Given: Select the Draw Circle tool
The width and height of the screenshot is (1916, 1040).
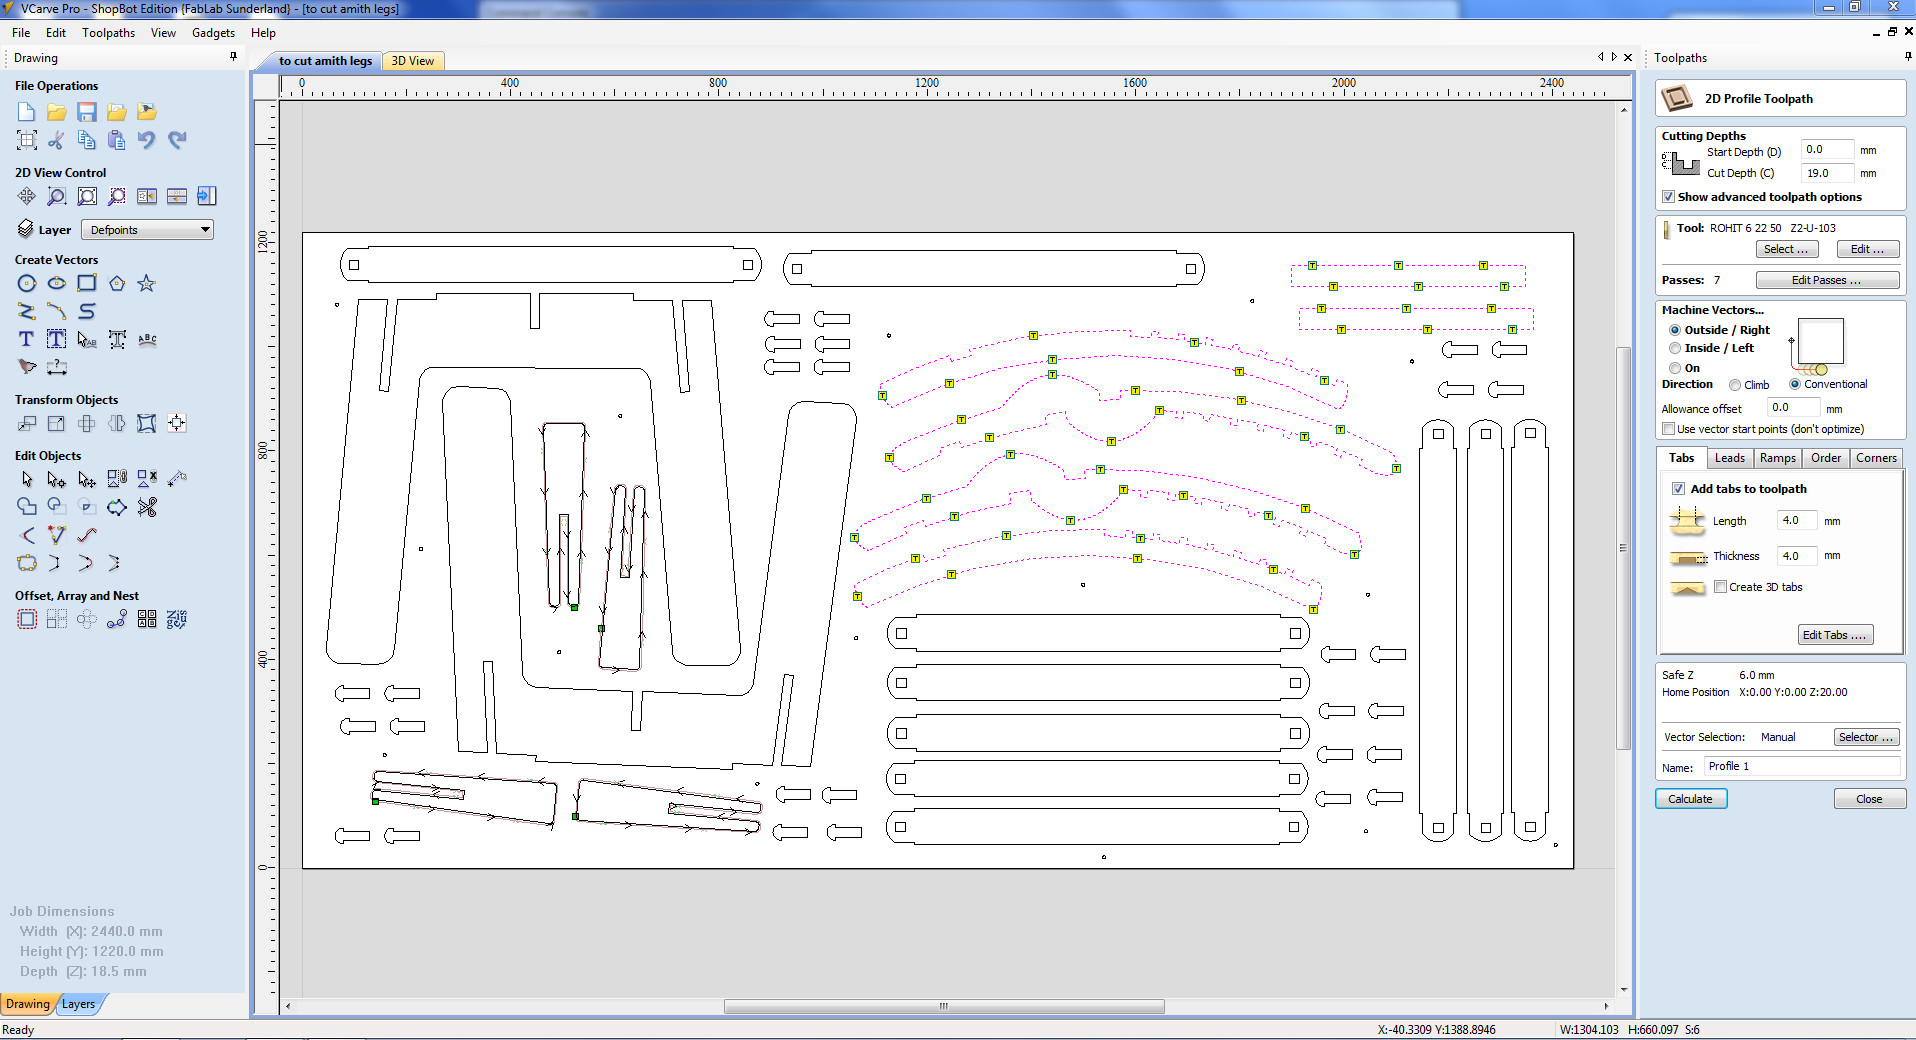Looking at the screenshot, I should pyautogui.click(x=27, y=283).
